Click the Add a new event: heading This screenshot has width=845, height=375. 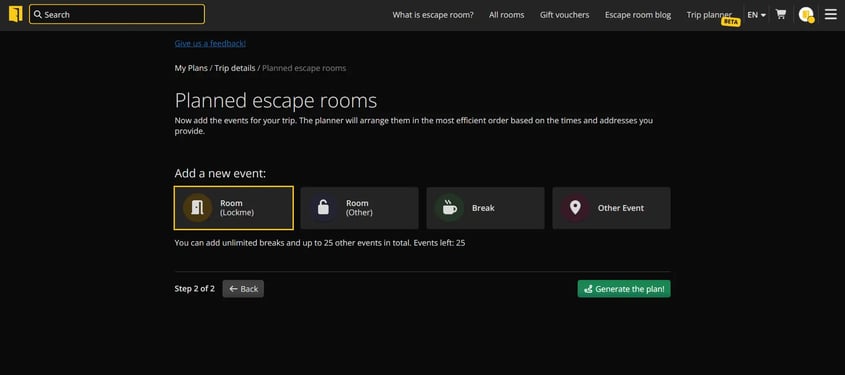220,173
